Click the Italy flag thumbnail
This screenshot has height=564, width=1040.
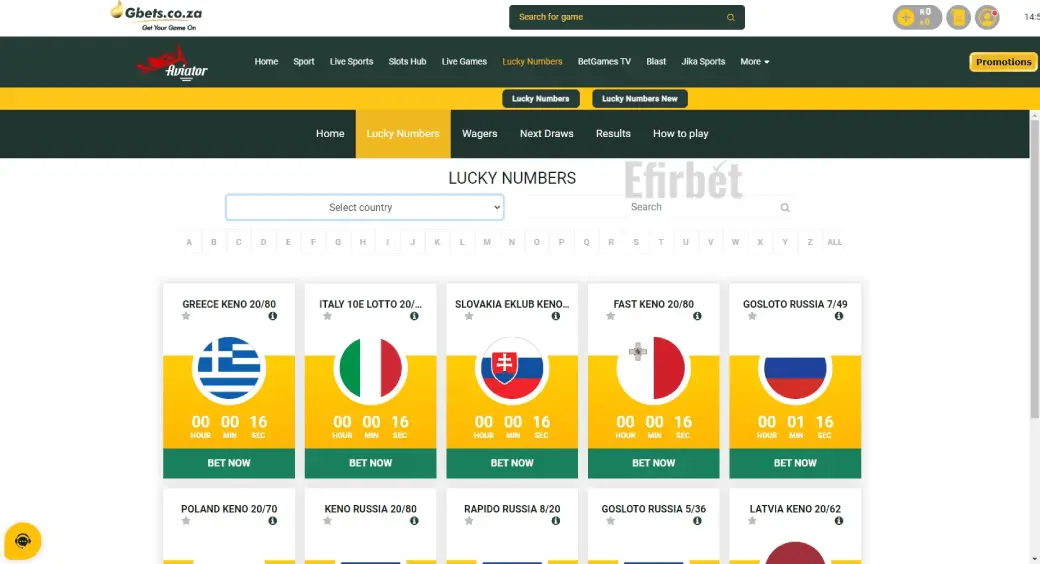(370, 368)
